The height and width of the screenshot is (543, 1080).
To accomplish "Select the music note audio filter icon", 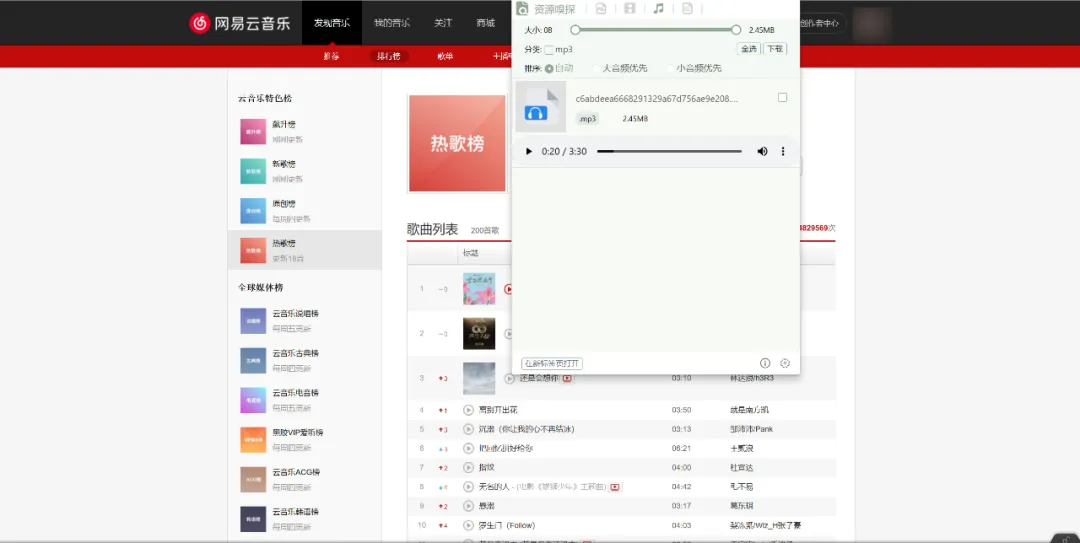I will (x=658, y=9).
